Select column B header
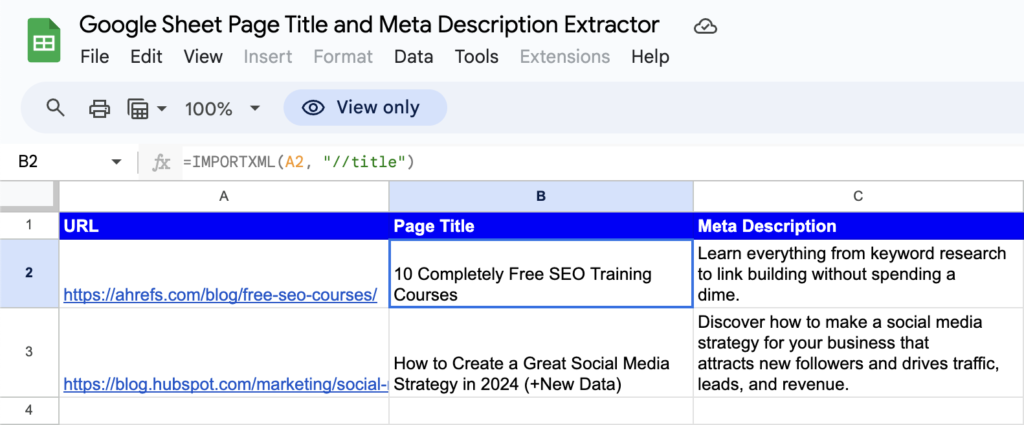This screenshot has height=425, width=1024. click(541, 196)
